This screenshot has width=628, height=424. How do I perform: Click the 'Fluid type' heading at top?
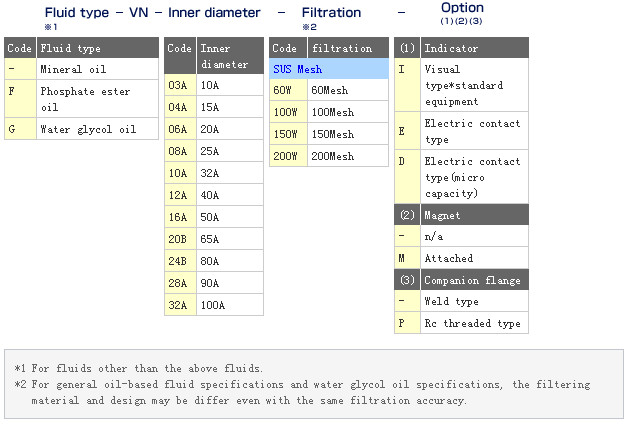pyautogui.click(x=78, y=13)
